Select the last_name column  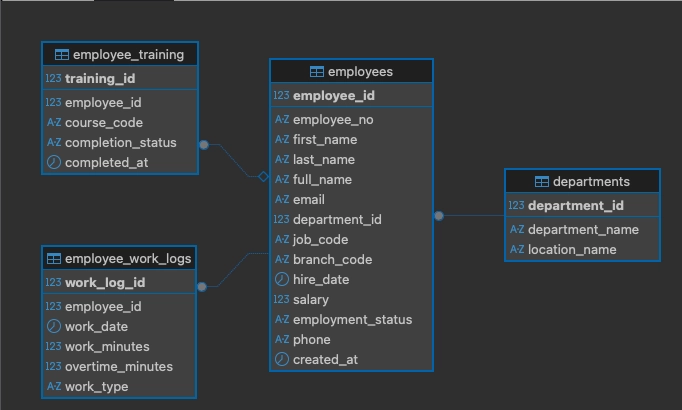[324, 160]
